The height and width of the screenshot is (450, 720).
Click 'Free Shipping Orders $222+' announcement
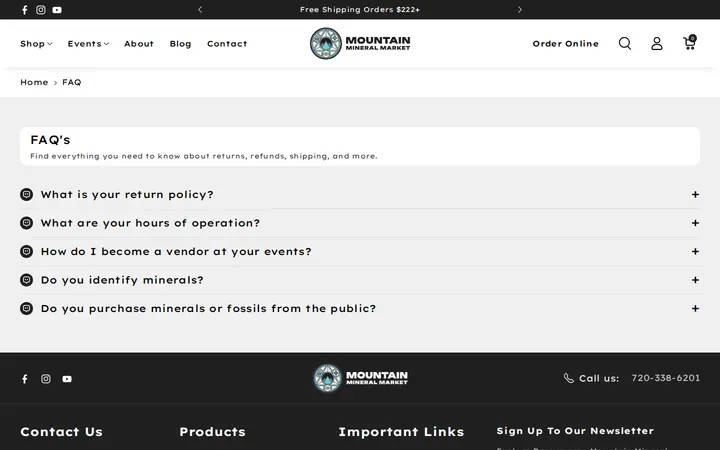point(360,9)
